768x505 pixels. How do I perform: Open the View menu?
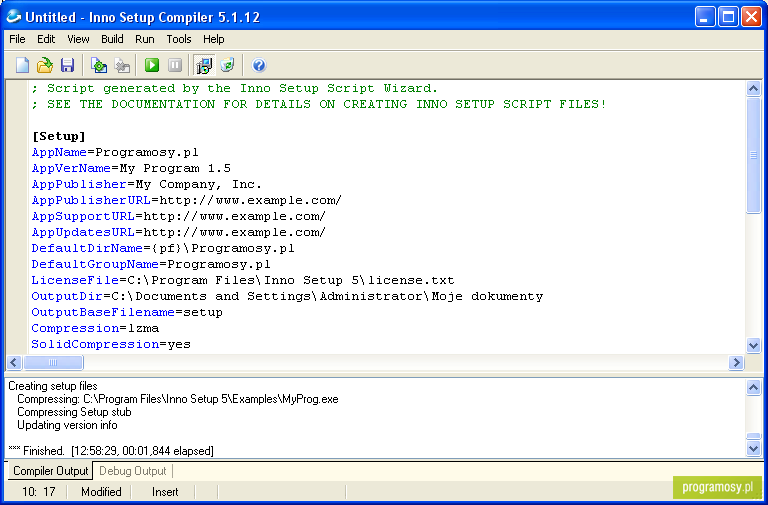(78, 39)
